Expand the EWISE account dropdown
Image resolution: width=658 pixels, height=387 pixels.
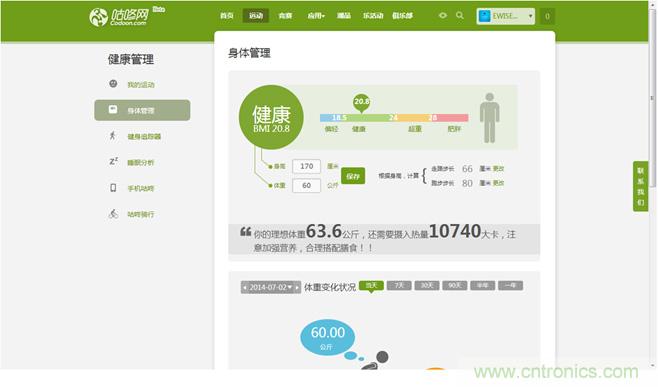pos(530,16)
